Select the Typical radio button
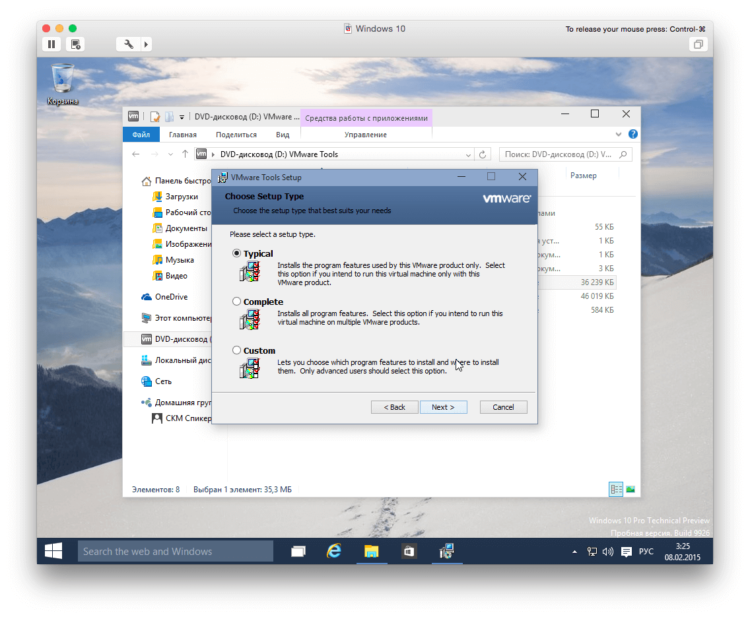 point(236,253)
